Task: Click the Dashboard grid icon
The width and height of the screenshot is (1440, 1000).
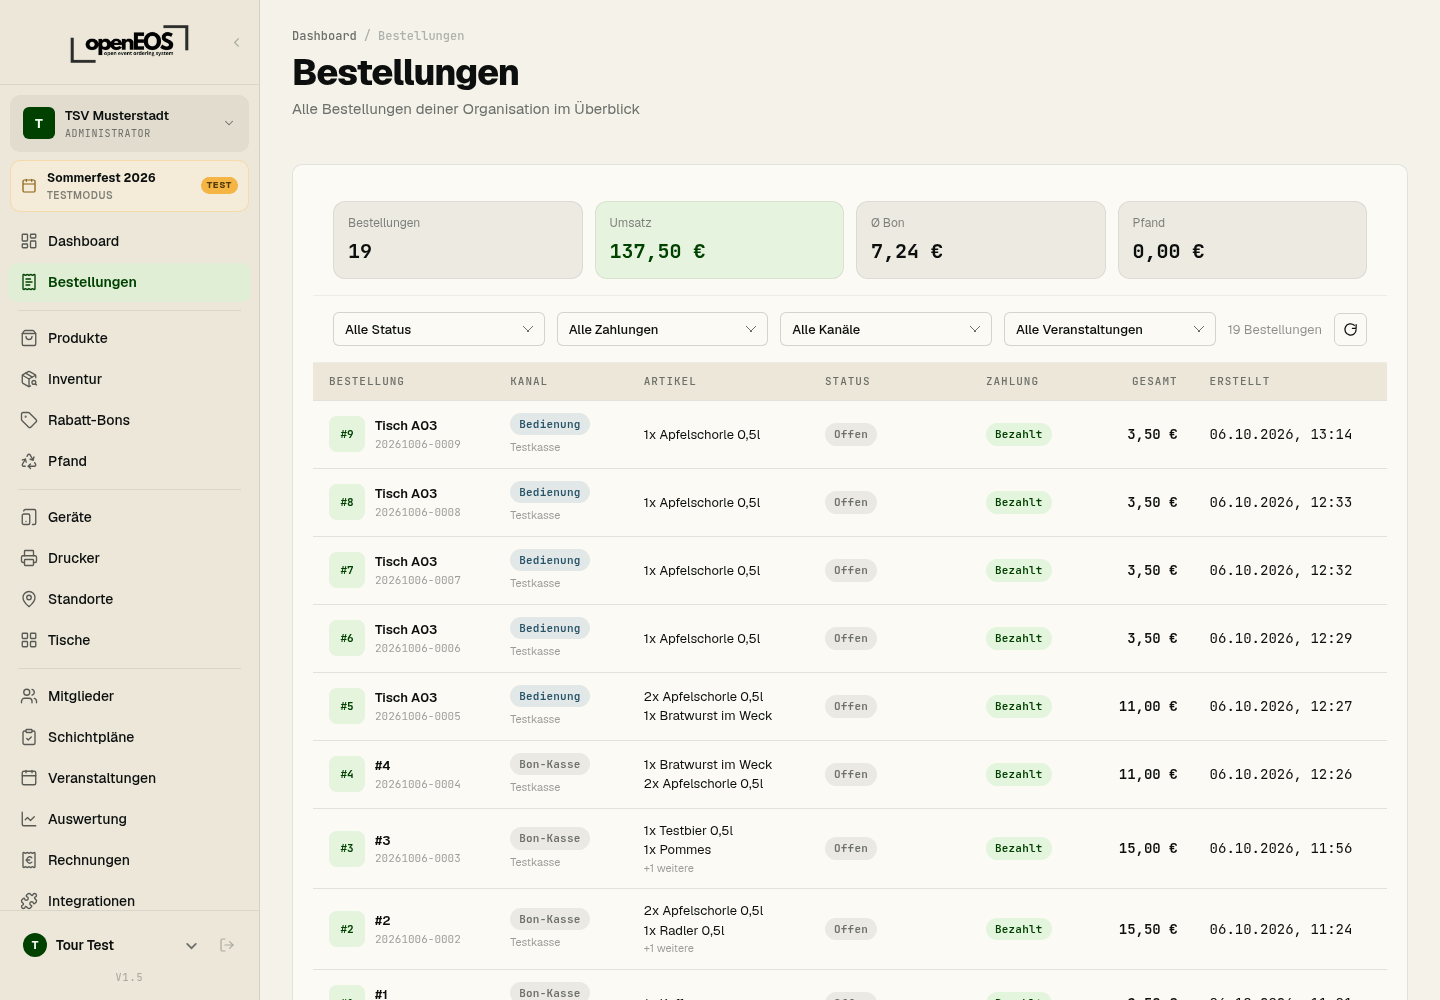Action: point(29,241)
